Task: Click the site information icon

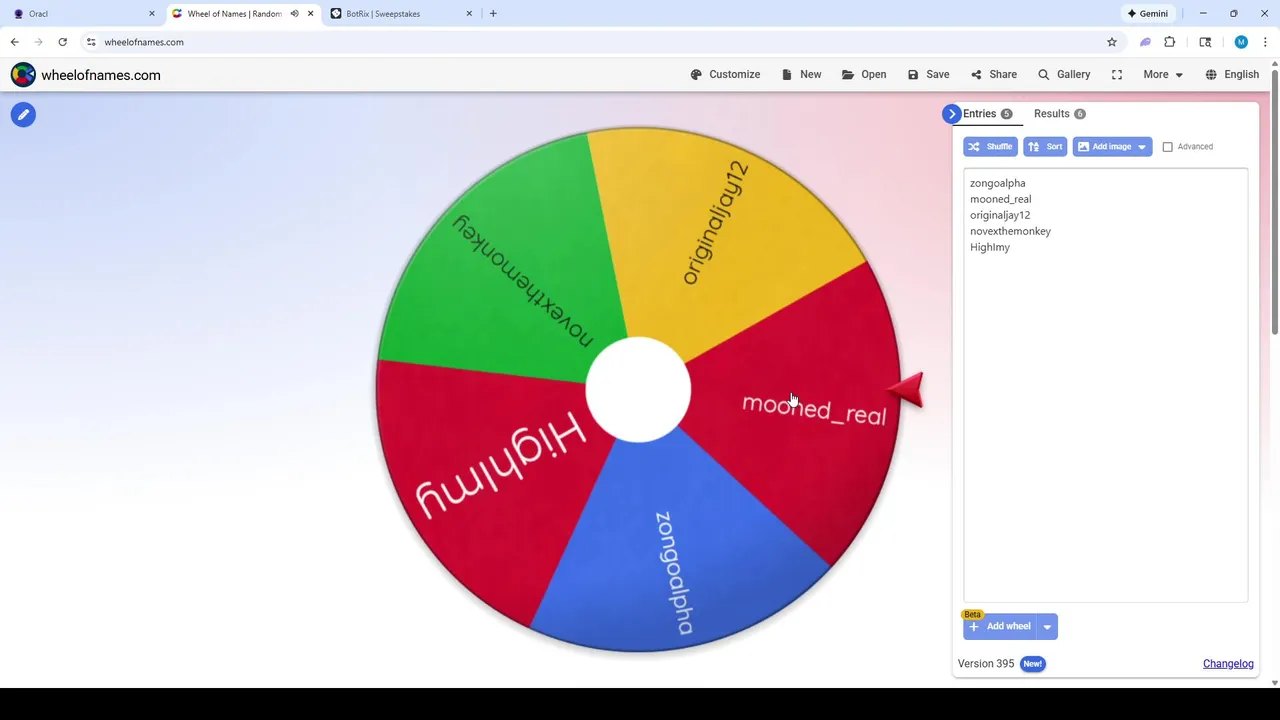Action: point(91,42)
